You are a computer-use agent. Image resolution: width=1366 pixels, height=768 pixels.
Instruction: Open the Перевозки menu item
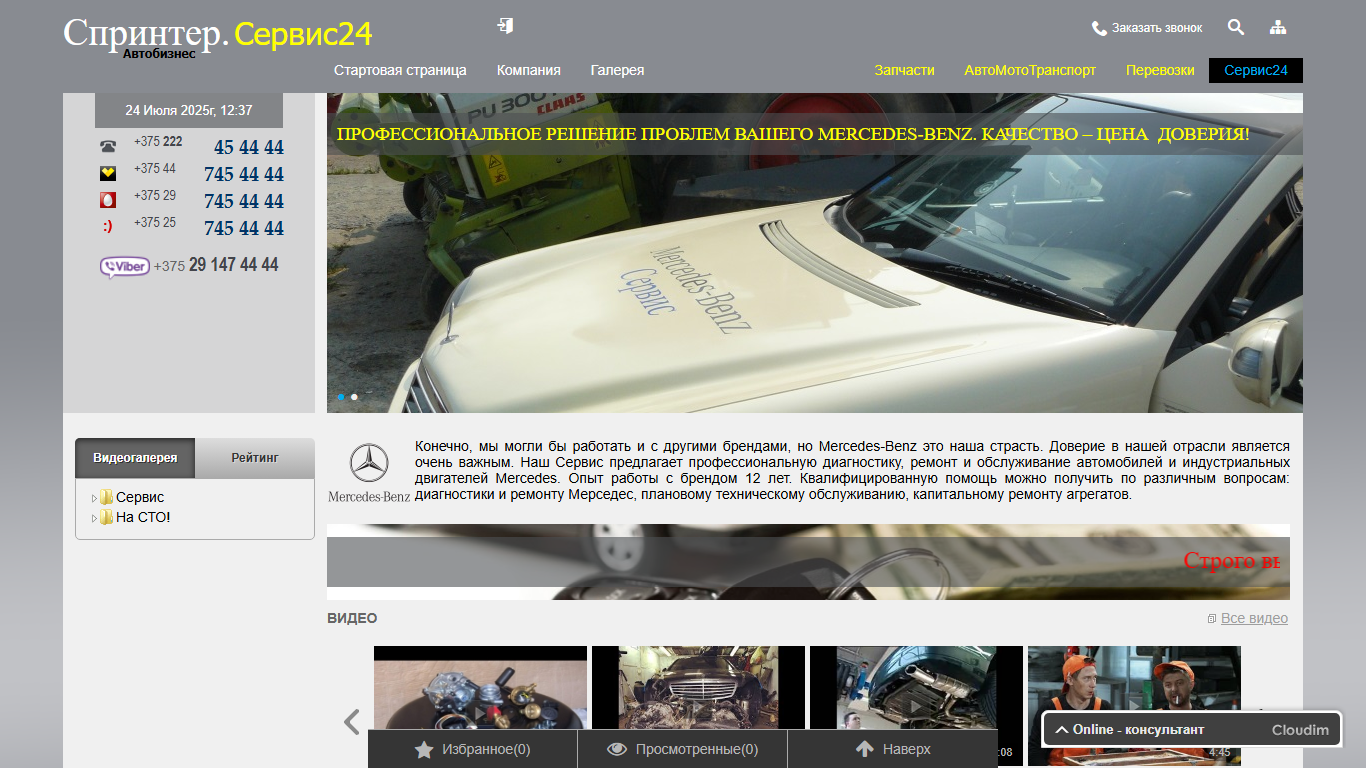tap(1160, 70)
